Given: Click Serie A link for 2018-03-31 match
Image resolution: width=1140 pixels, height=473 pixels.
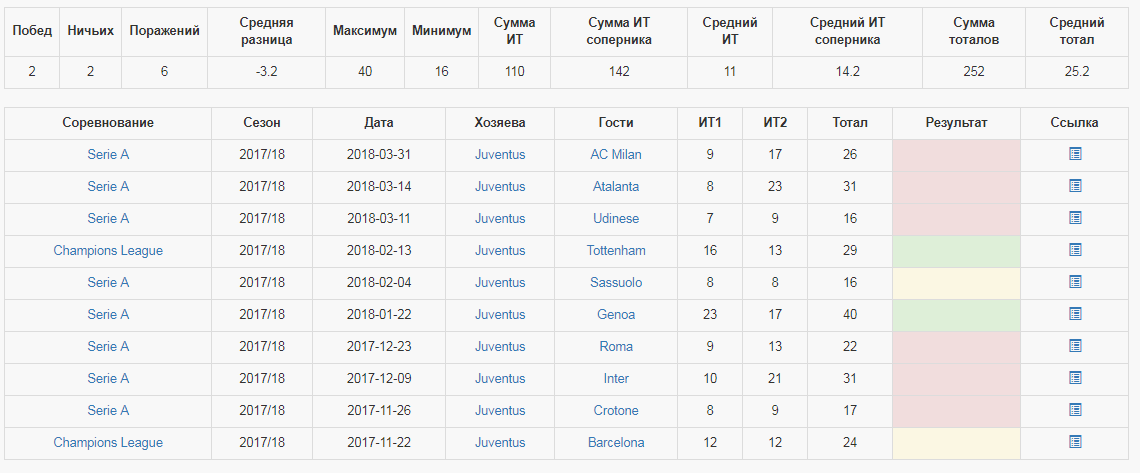Looking at the screenshot, I should coord(108,155).
